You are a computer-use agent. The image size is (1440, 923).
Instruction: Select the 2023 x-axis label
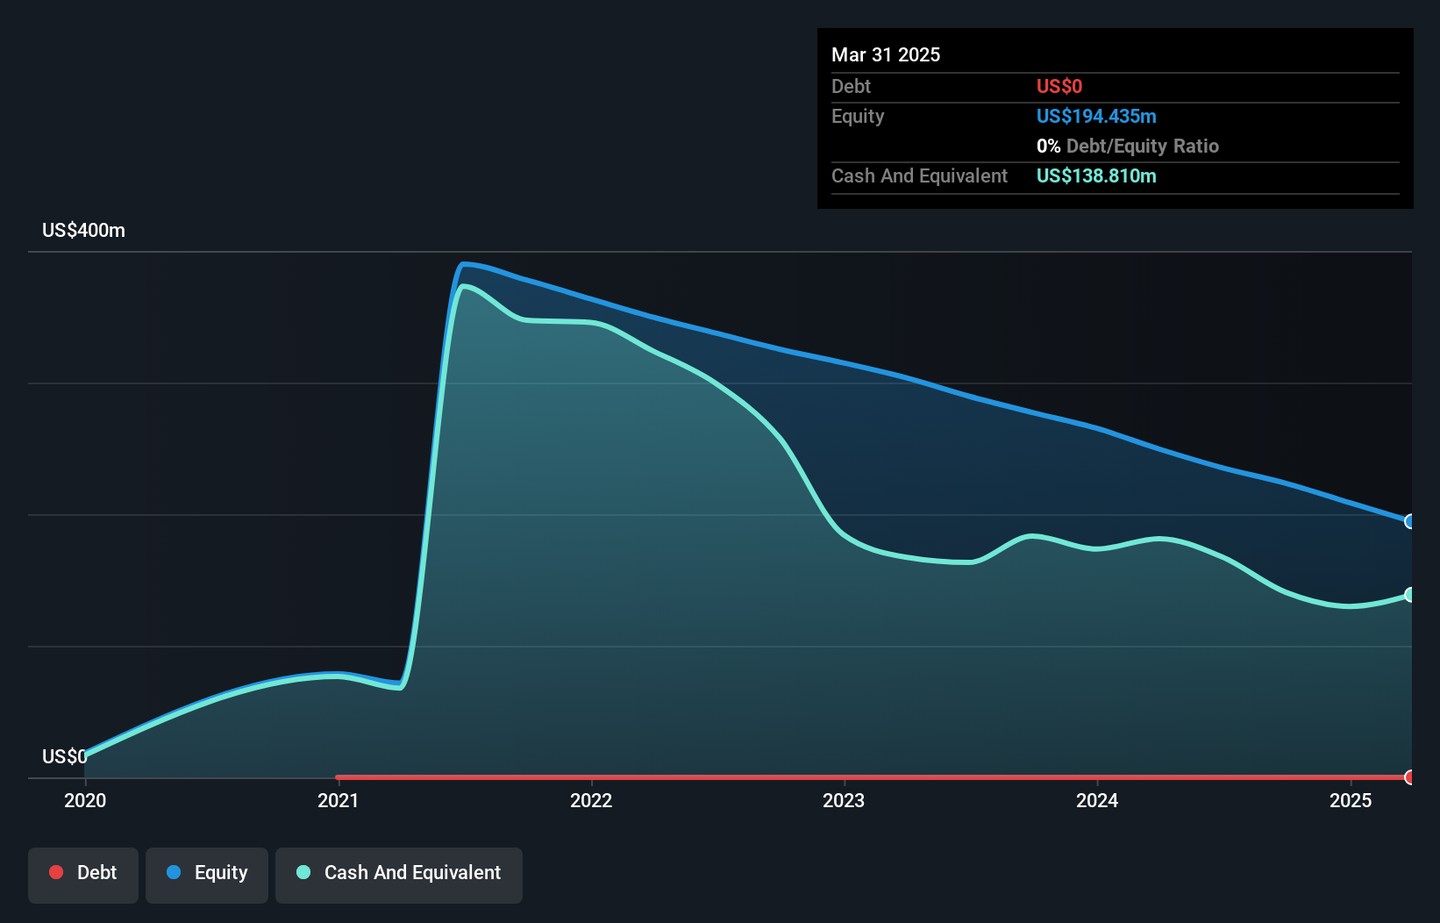(x=844, y=800)
